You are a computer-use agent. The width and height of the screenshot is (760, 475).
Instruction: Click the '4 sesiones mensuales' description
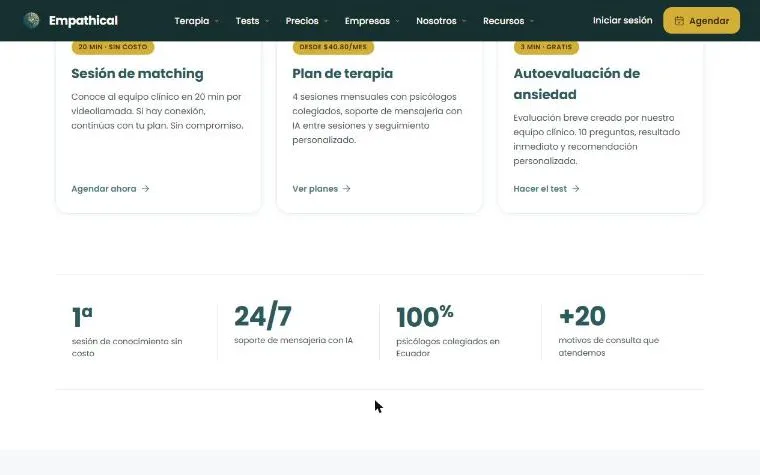[377, 118]
